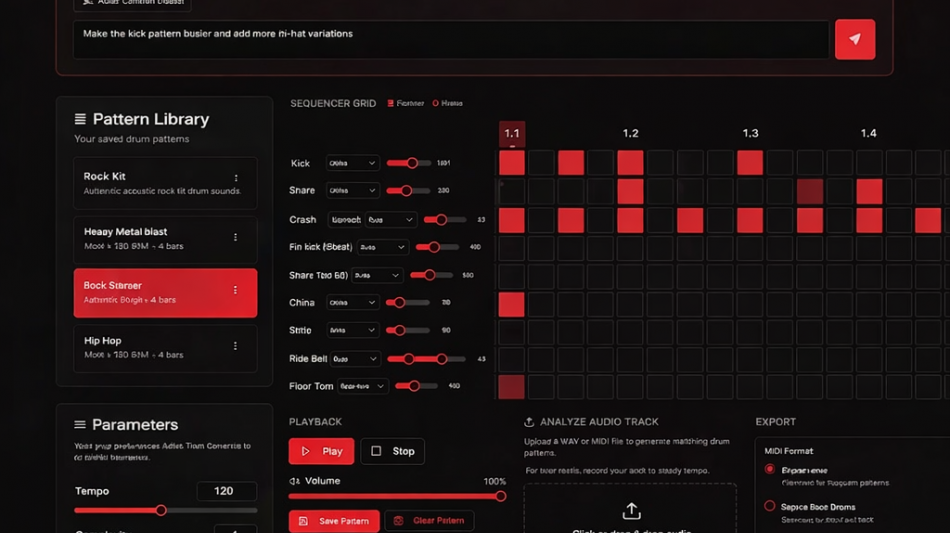Image resolution: width=950 pixels, height=533 pixels.
Task: Select the first MIDI Format radio option
Action: [769, 469]
